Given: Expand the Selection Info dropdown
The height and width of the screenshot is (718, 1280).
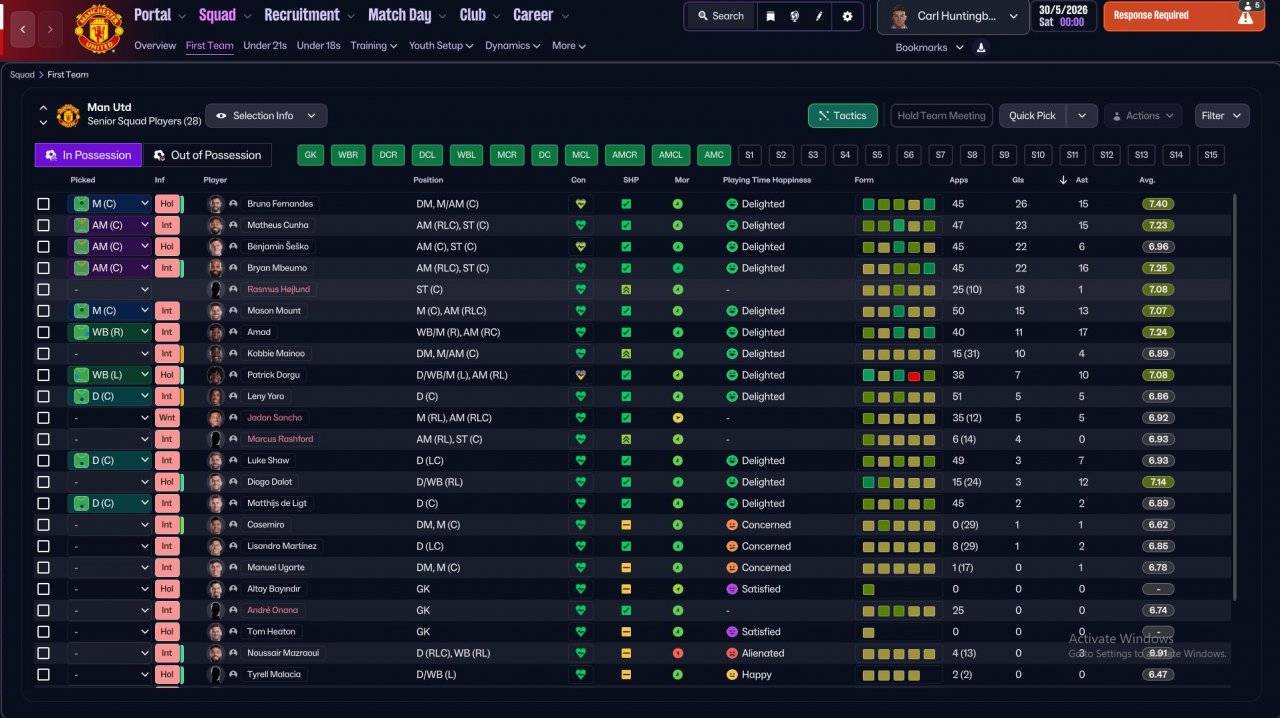Looking at the screenshot, I should [266, 116].
